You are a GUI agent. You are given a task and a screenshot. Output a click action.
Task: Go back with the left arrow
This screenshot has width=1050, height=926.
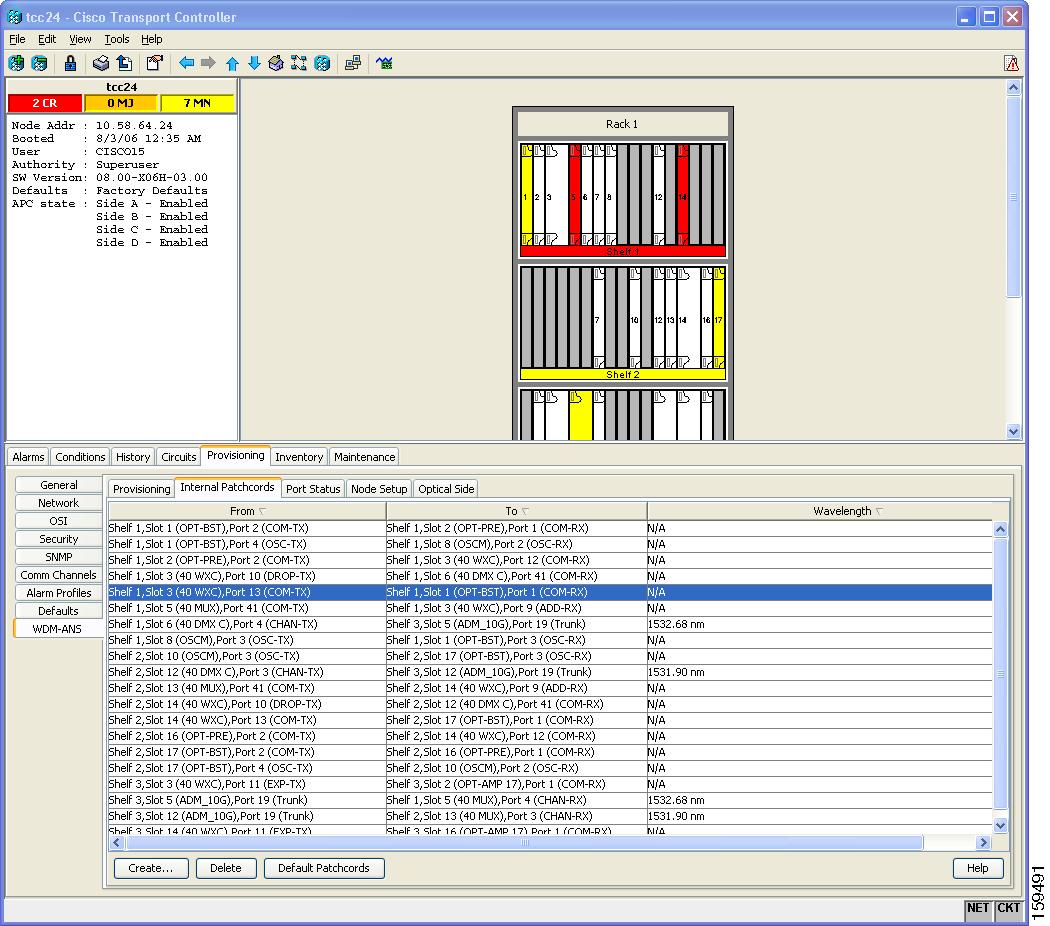click(186, 63)
